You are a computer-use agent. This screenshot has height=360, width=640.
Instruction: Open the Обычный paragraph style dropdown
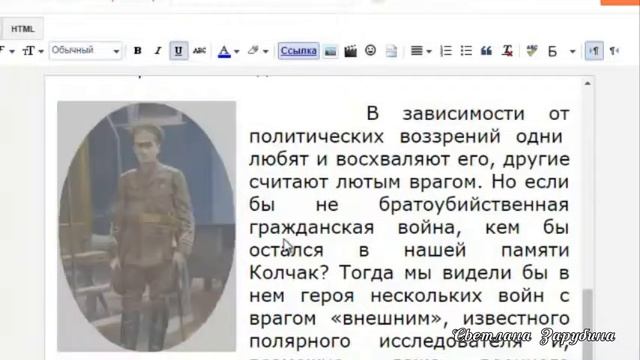(x=85, y=51)
